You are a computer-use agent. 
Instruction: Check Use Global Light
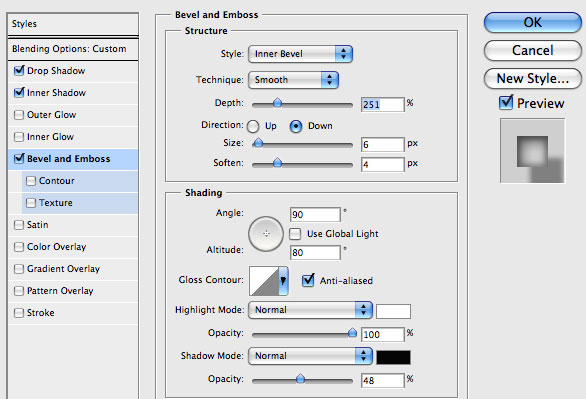pos(295,234)
